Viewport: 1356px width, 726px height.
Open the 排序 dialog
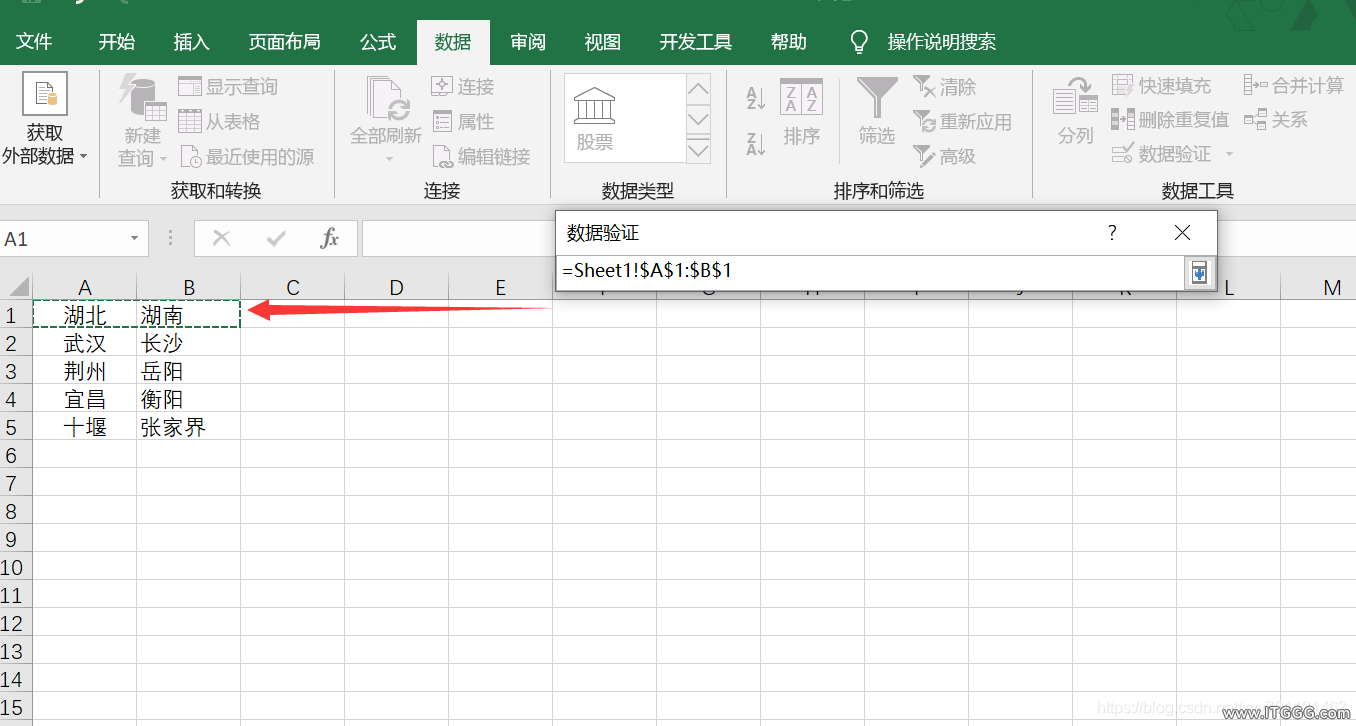pyautogui.click(x=801, y=113)
